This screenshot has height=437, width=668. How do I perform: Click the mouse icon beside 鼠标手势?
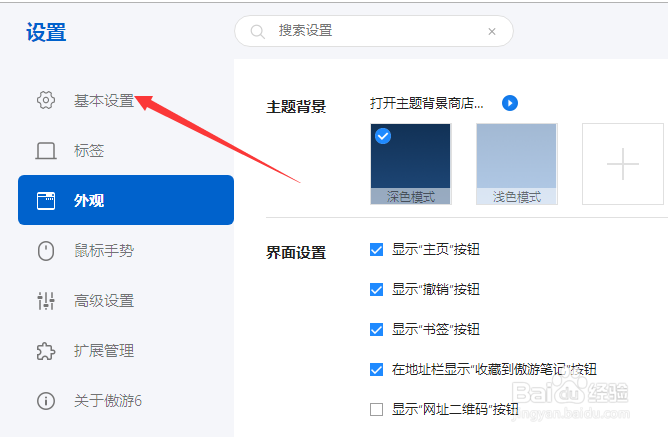pyautogui.click(x=45, y=251)
